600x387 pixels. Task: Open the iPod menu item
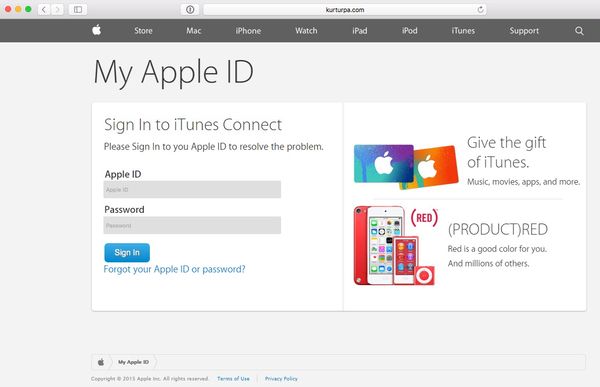pos(409,31)
